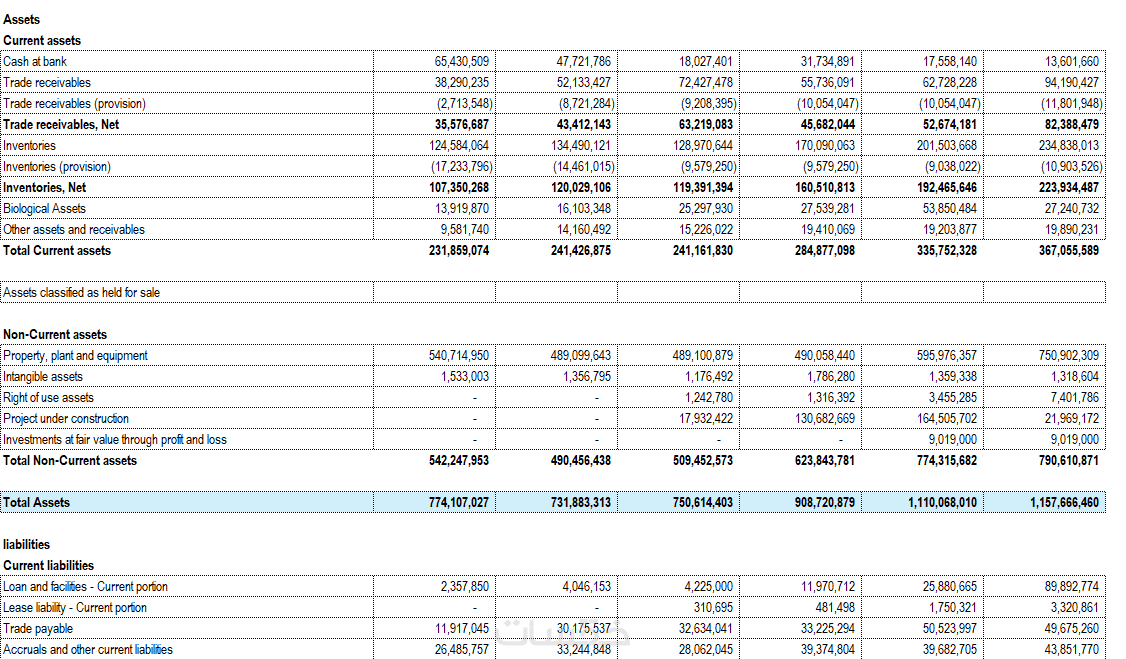
Task: Select 'Assets classified as held for sale' cell
Action: pyautogui.click(x=187, y=292)
